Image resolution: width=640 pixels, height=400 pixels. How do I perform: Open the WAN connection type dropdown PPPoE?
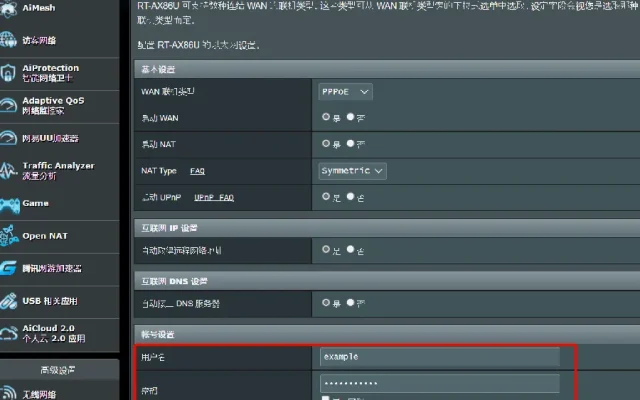tap(345, 92)
